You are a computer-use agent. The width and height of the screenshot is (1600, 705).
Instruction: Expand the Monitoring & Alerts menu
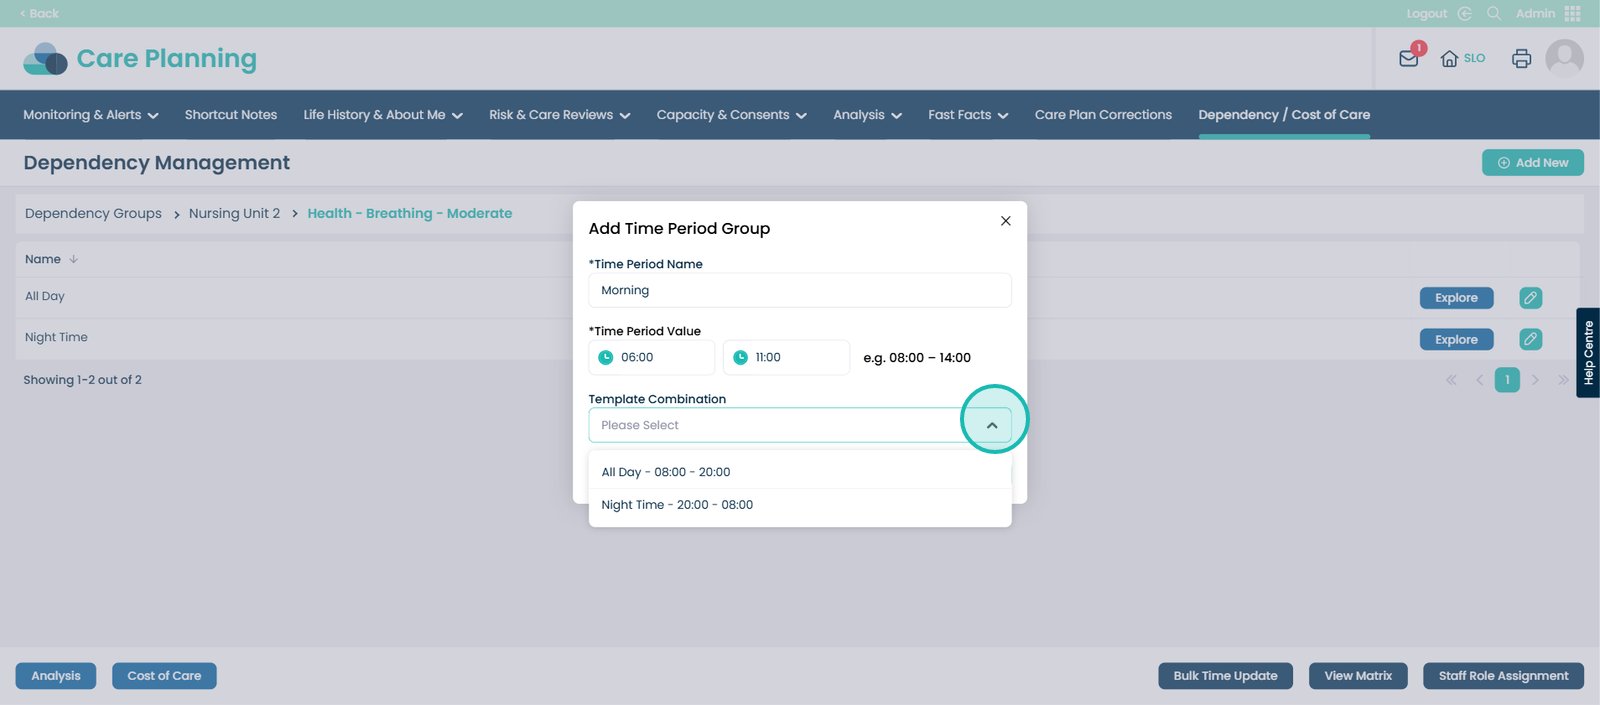[x=91, y=115]
